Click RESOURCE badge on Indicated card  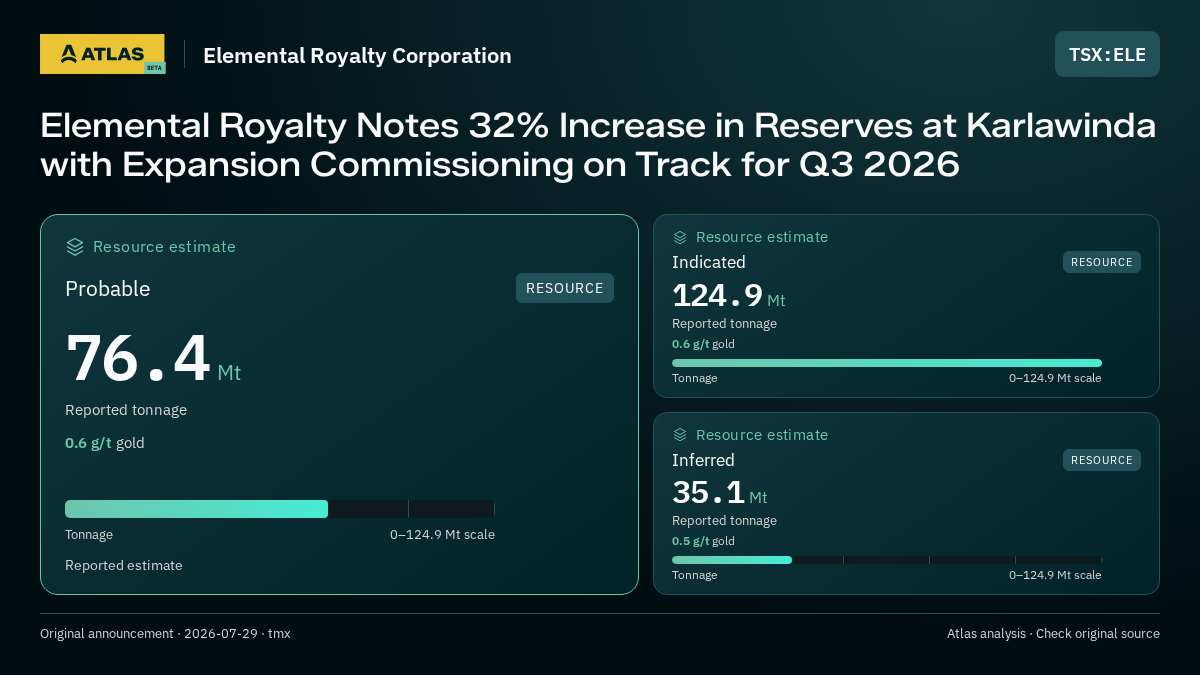(1102, 262)
